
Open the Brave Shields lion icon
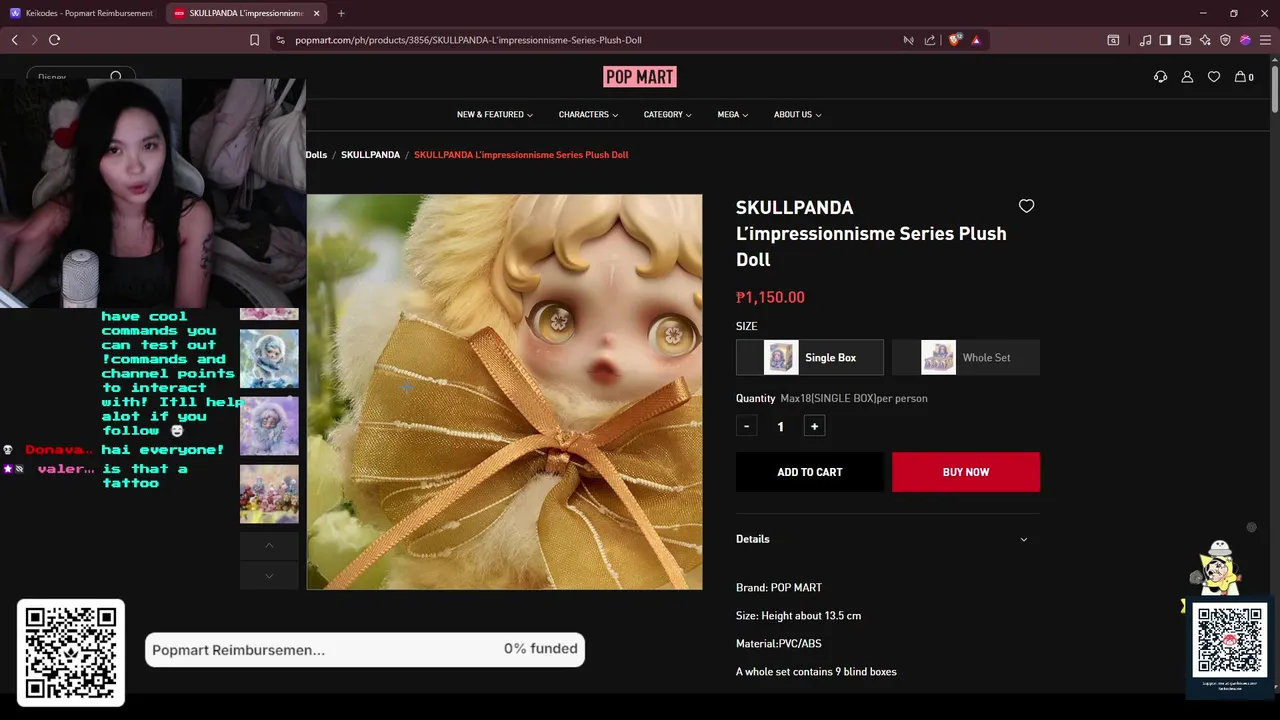(x=954, y=40)
